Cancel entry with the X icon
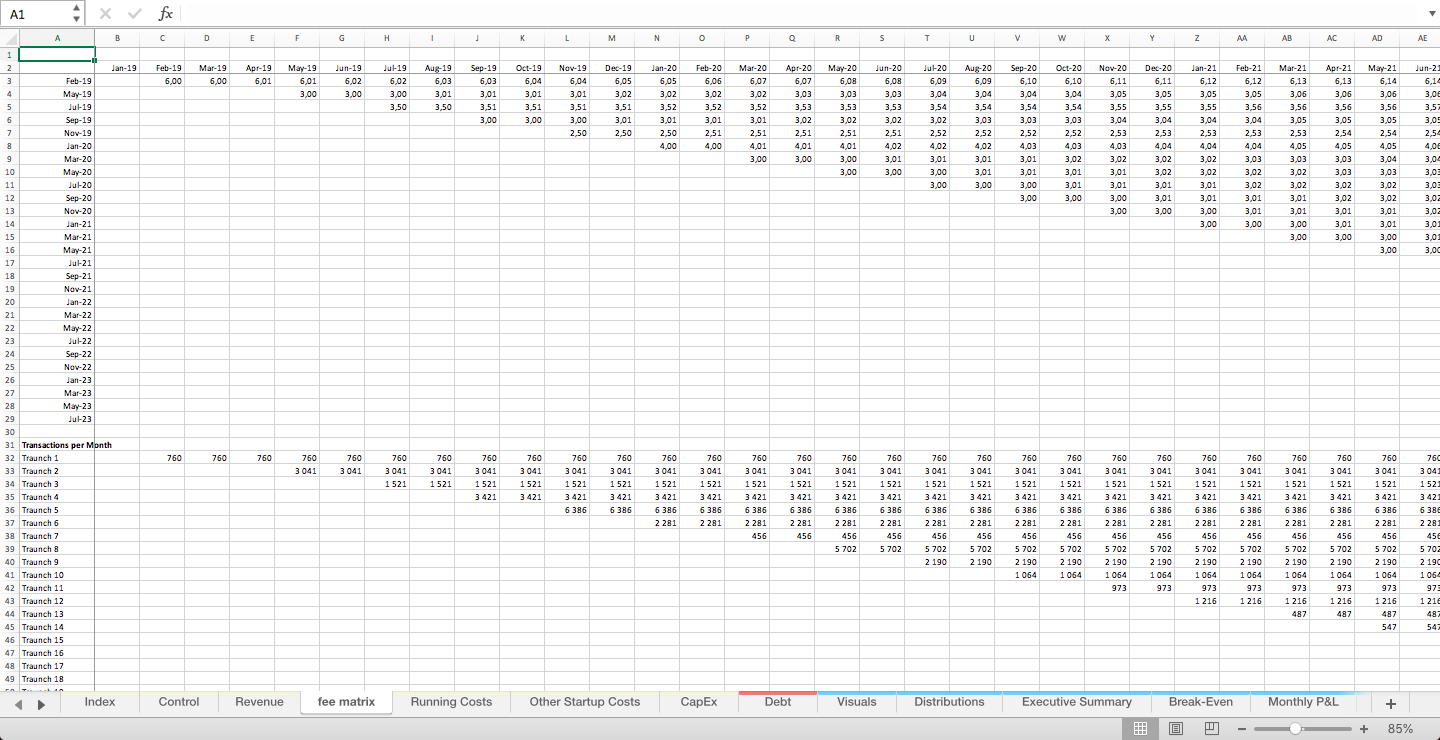Viewport: 1440px width, 740px height. [x=104, y=13]
